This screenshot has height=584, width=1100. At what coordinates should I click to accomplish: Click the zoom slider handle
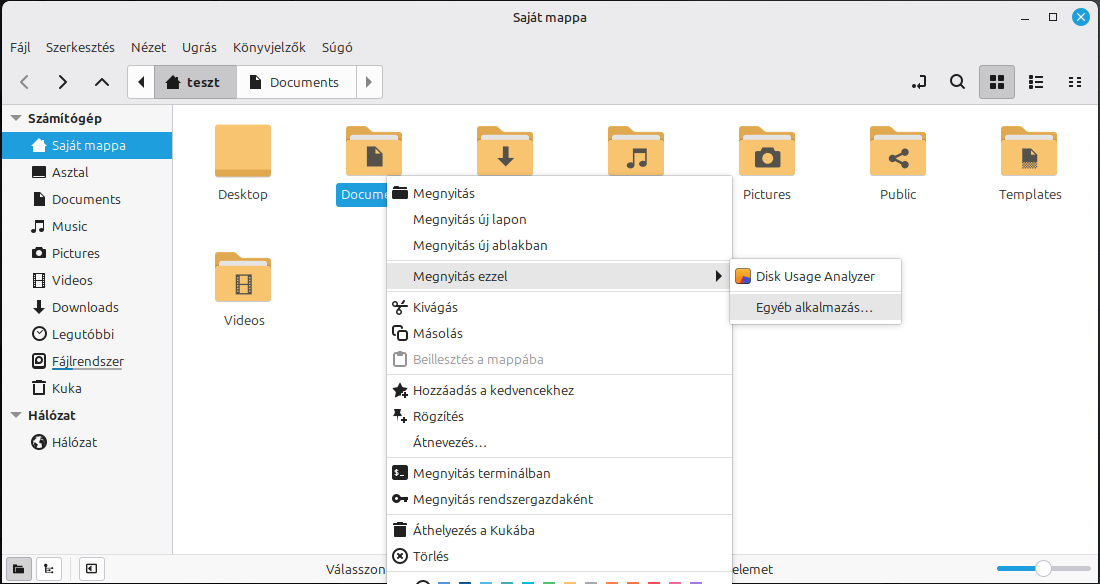tap(1043, 569)
